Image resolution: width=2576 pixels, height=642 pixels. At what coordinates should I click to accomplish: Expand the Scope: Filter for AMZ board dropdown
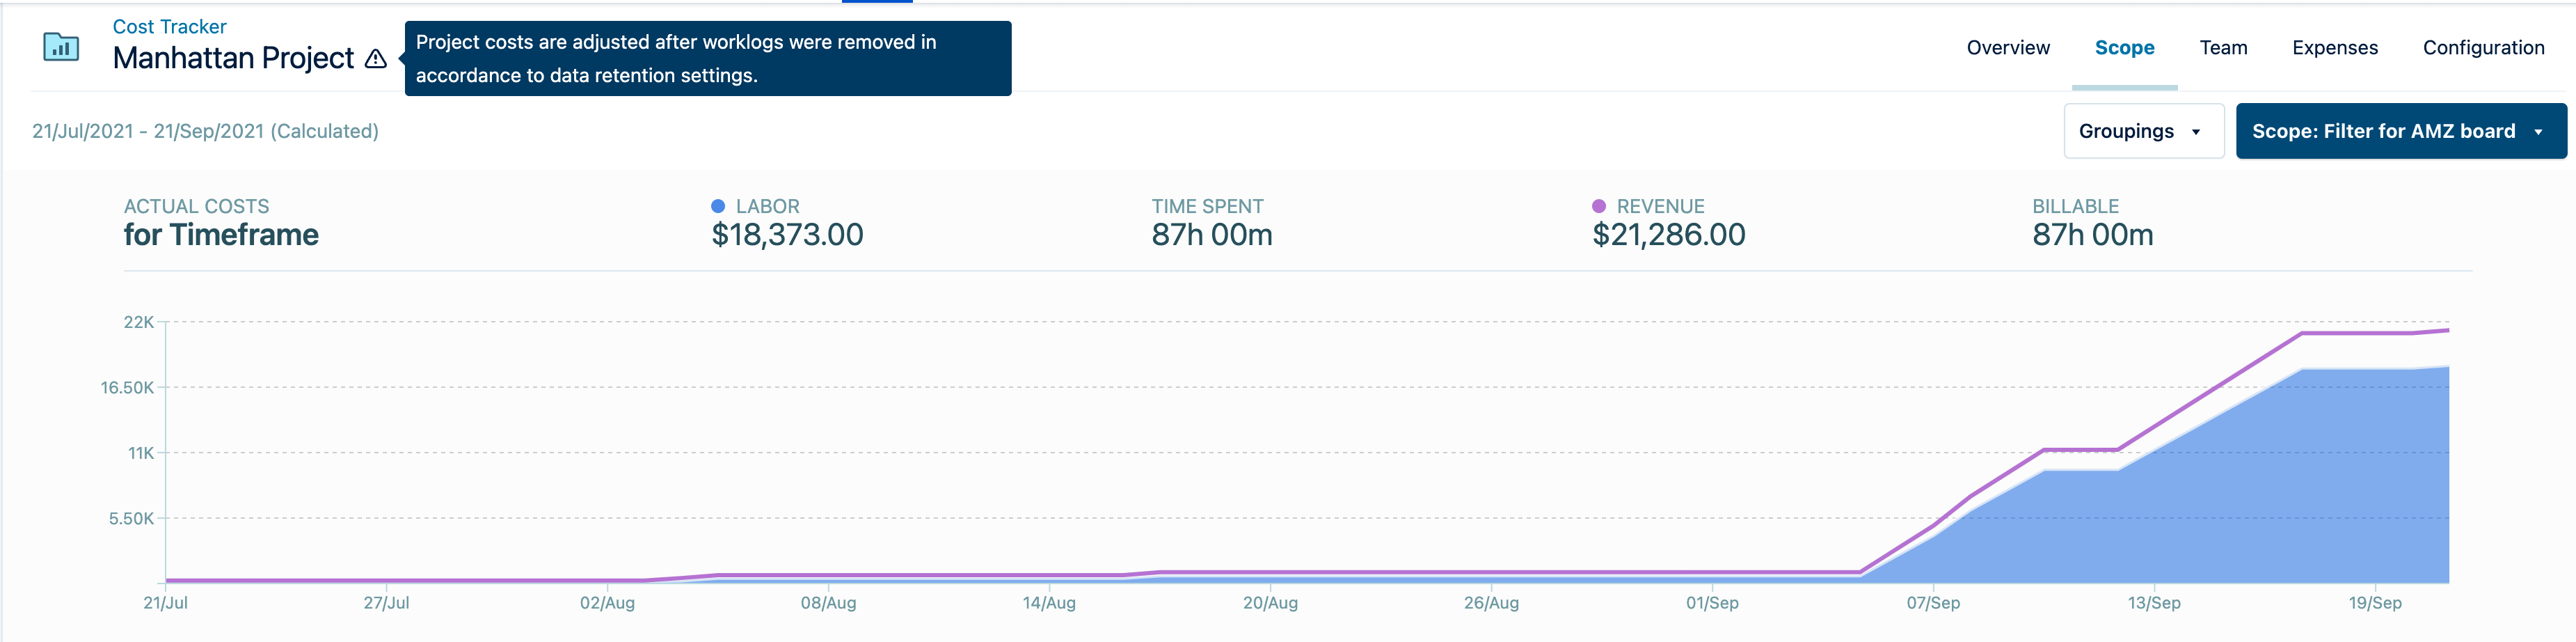click(2399, 131)
